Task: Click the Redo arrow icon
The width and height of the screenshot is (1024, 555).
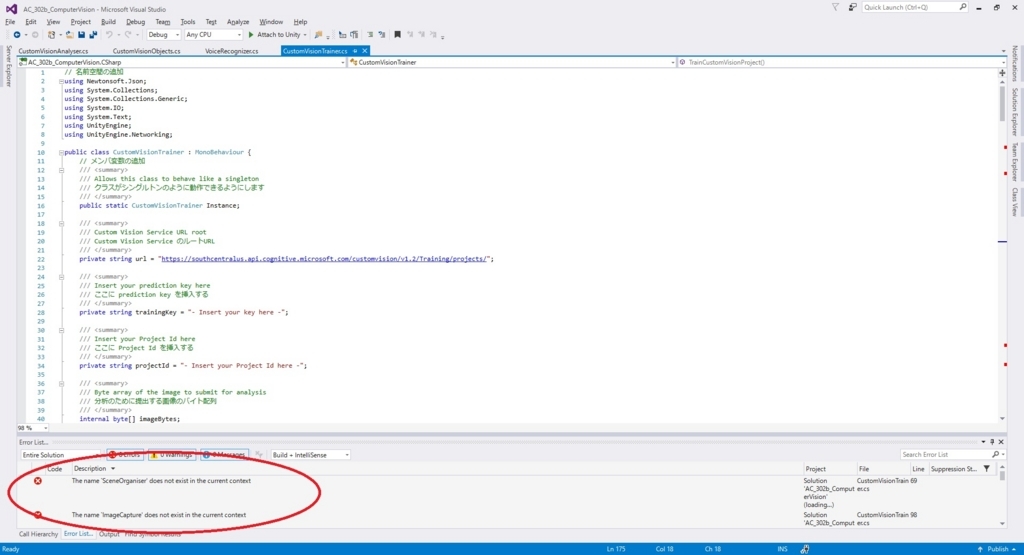Action: (x=128, y=35)
